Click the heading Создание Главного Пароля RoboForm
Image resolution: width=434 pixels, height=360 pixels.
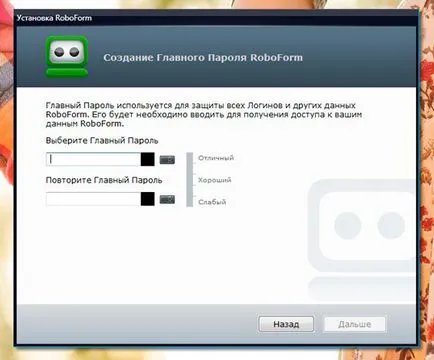click(203, 58)
